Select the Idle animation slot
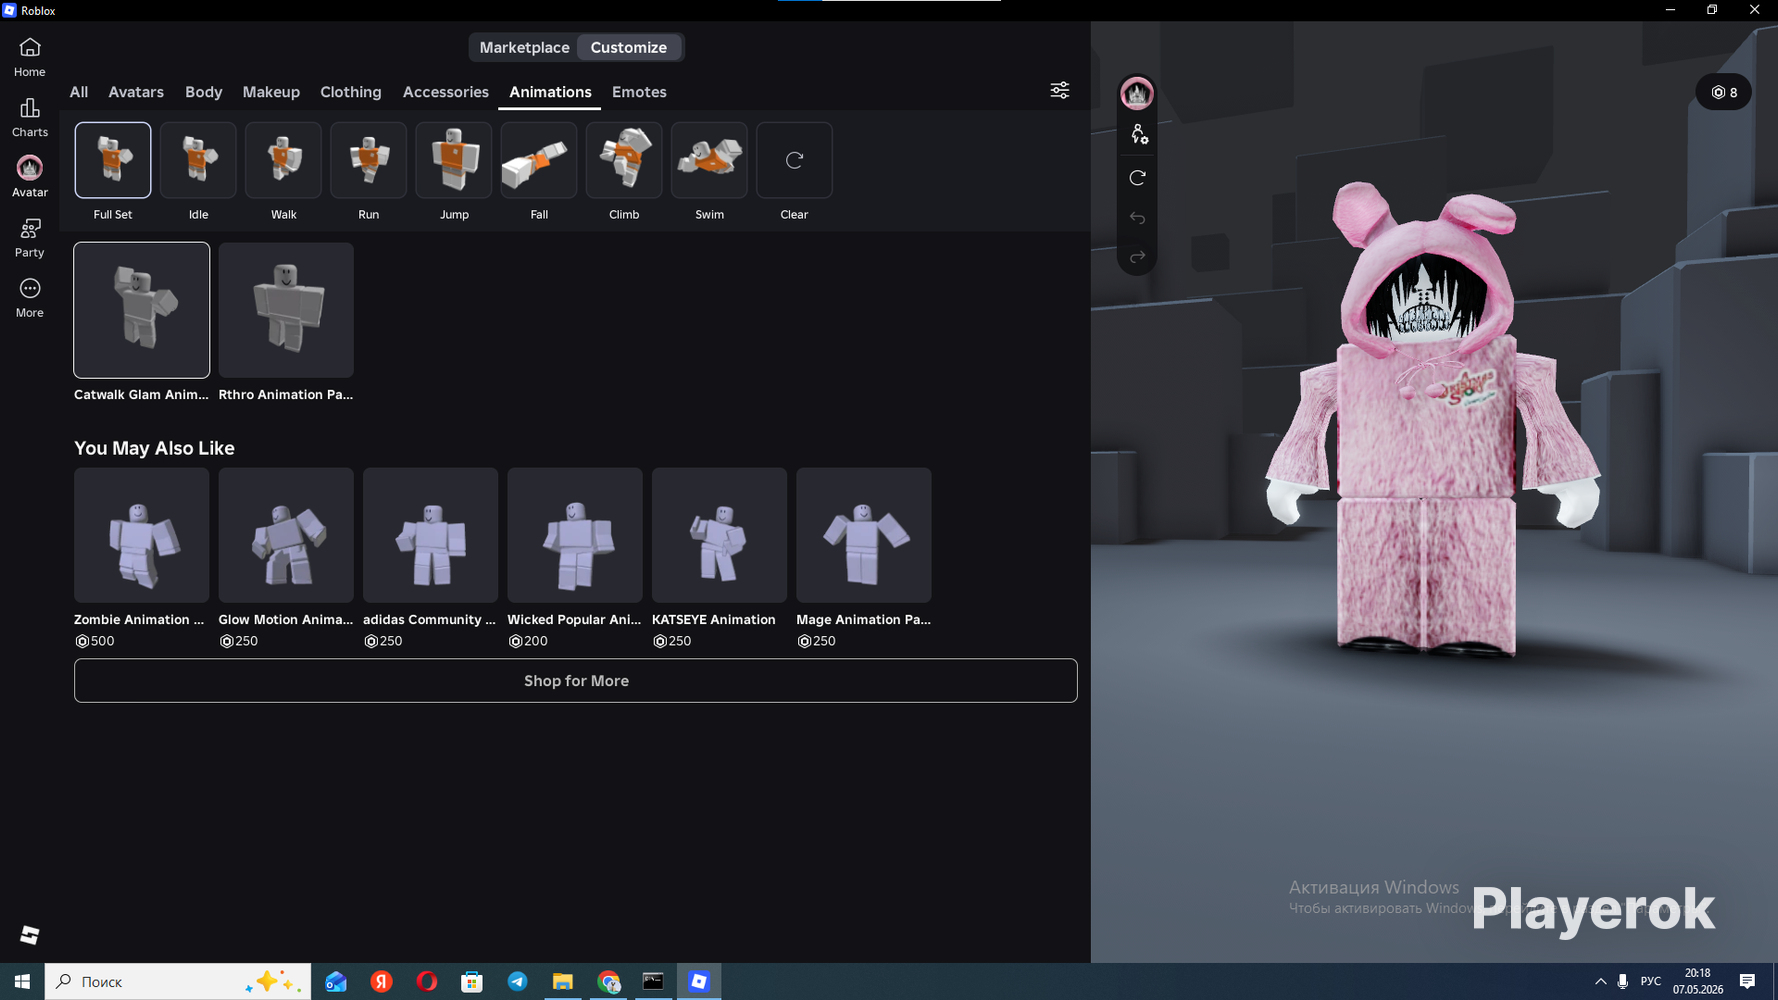1778x1000 pixels. pyautogui.click(x=198, y=160)
